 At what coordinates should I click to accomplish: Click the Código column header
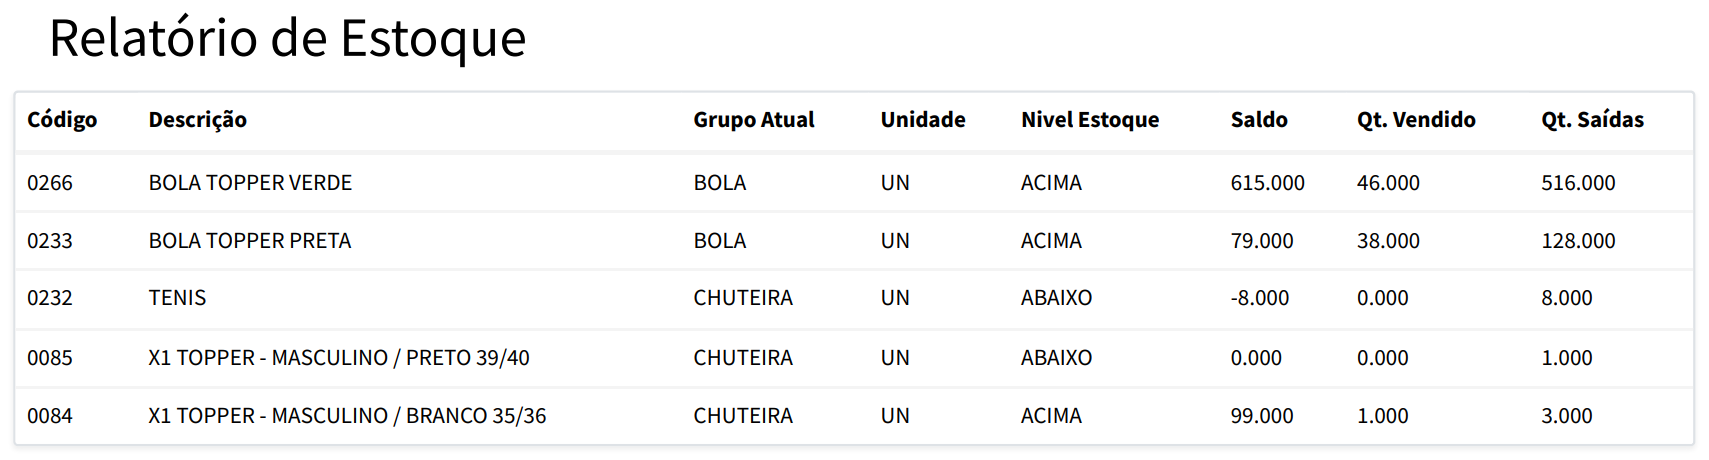(x=62, y=120)
